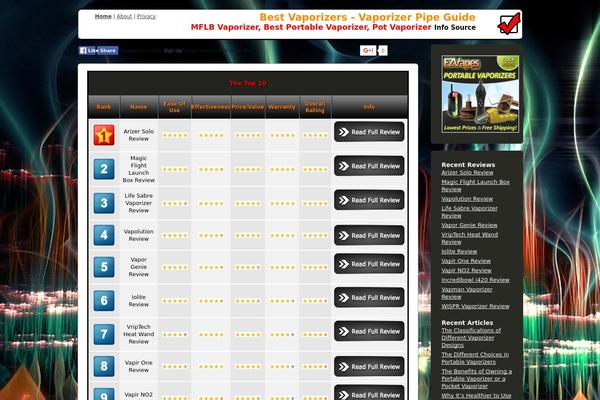Click the Ease Of Use column header

pos(174,107)
